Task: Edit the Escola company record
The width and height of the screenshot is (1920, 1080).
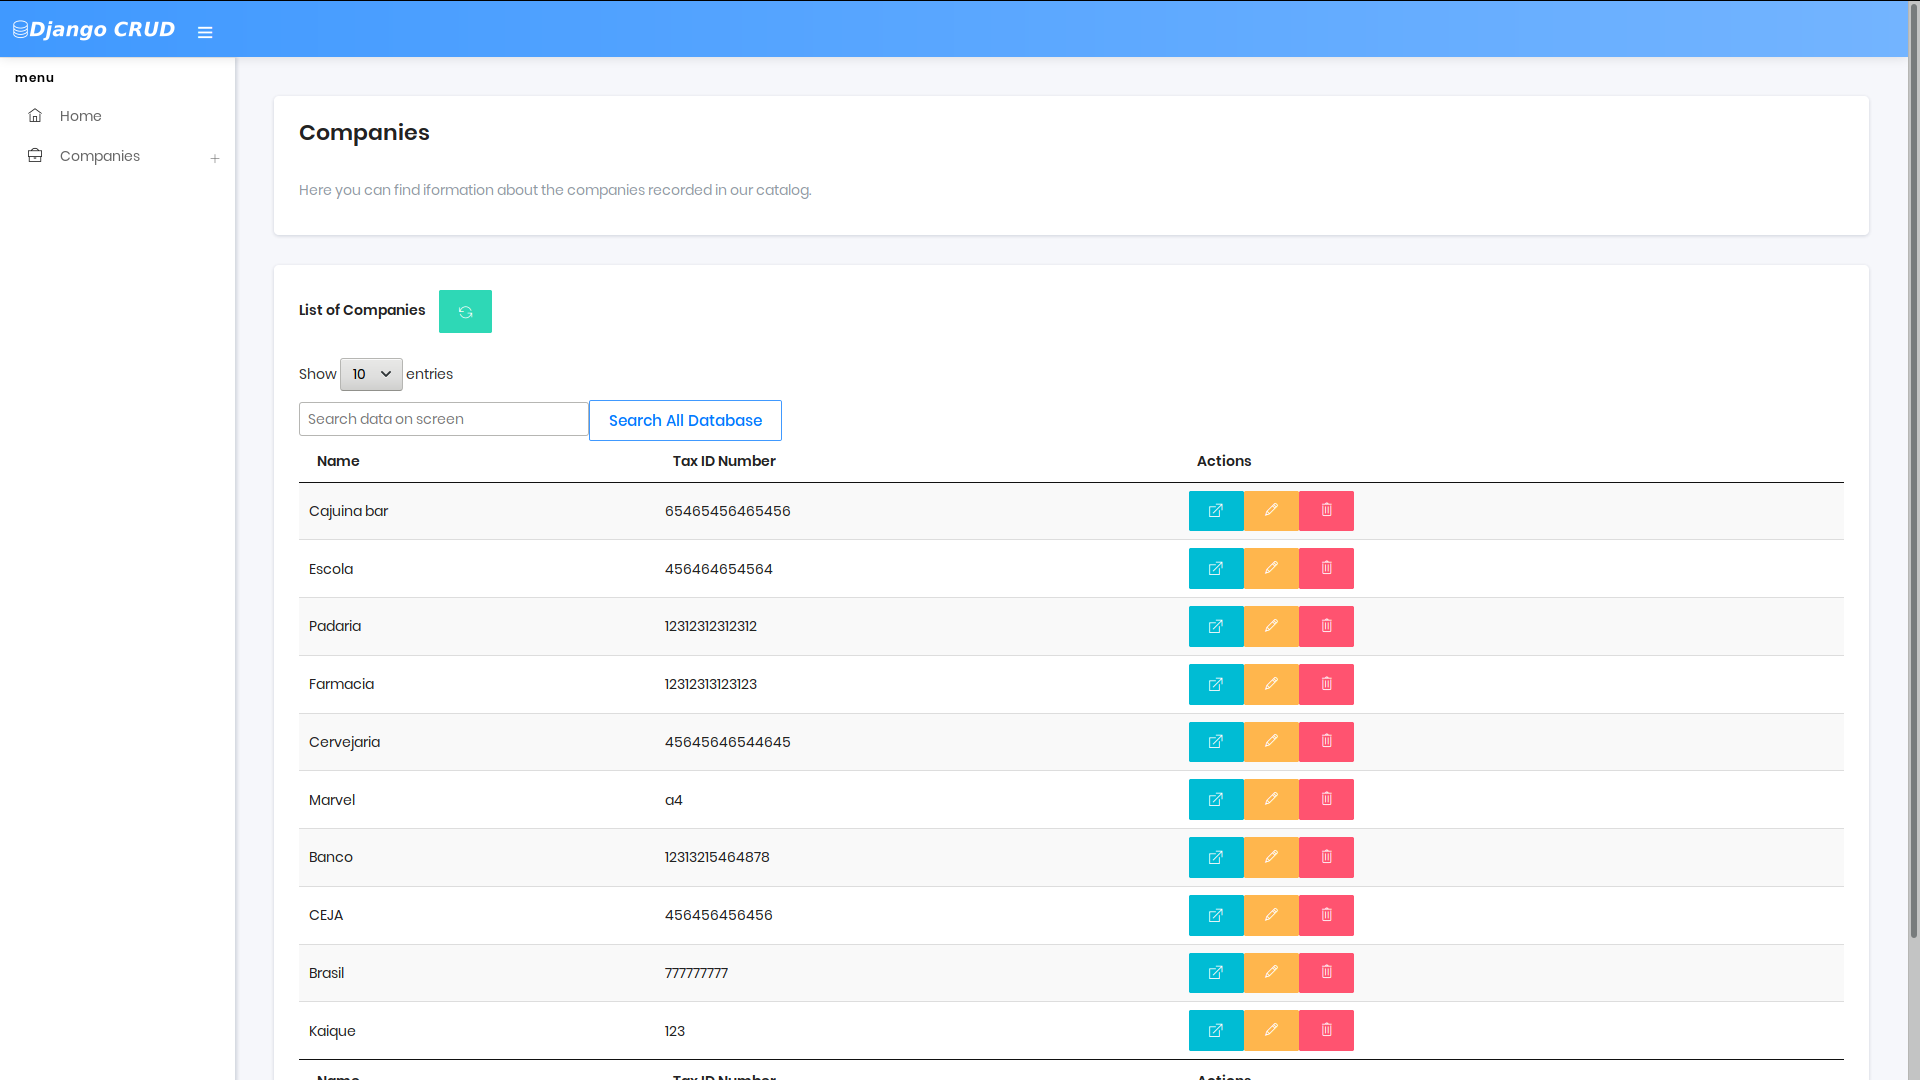Action: (1271, 568)
